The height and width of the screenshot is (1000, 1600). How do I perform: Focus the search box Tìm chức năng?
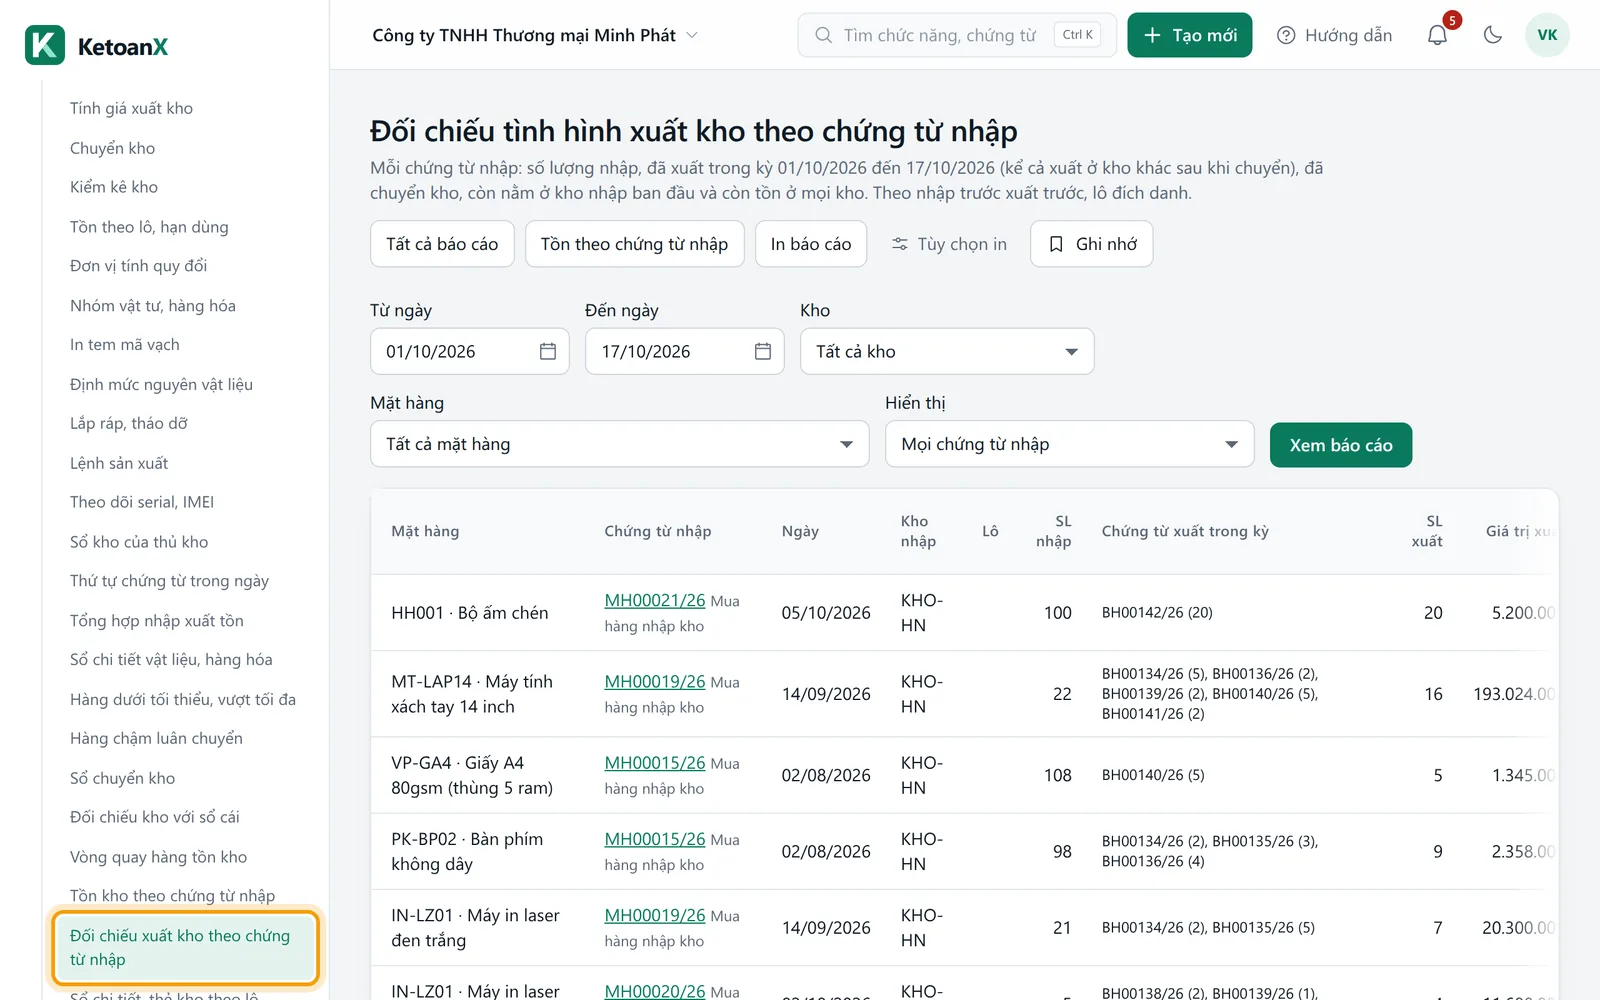(x=956, y=35)
